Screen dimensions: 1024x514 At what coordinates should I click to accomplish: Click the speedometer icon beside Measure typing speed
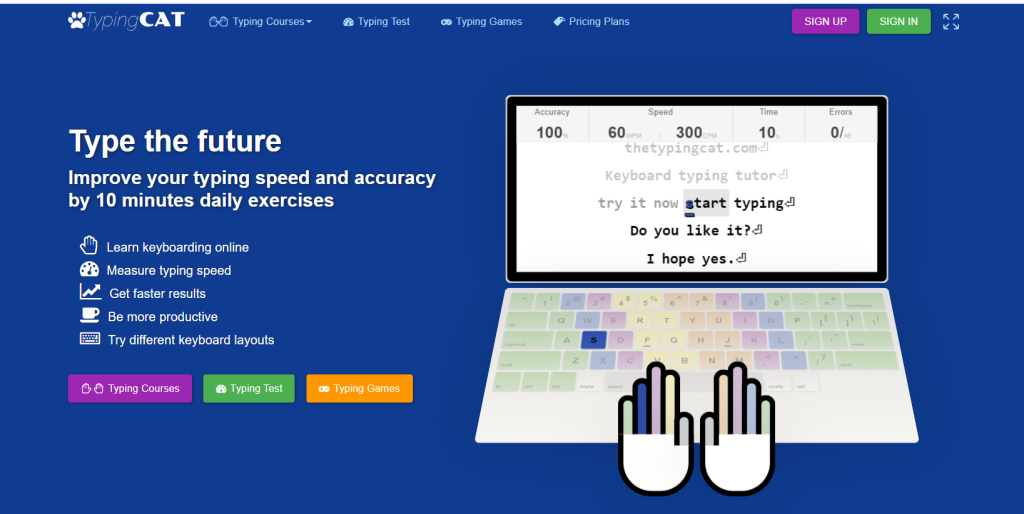coord(89,269)
